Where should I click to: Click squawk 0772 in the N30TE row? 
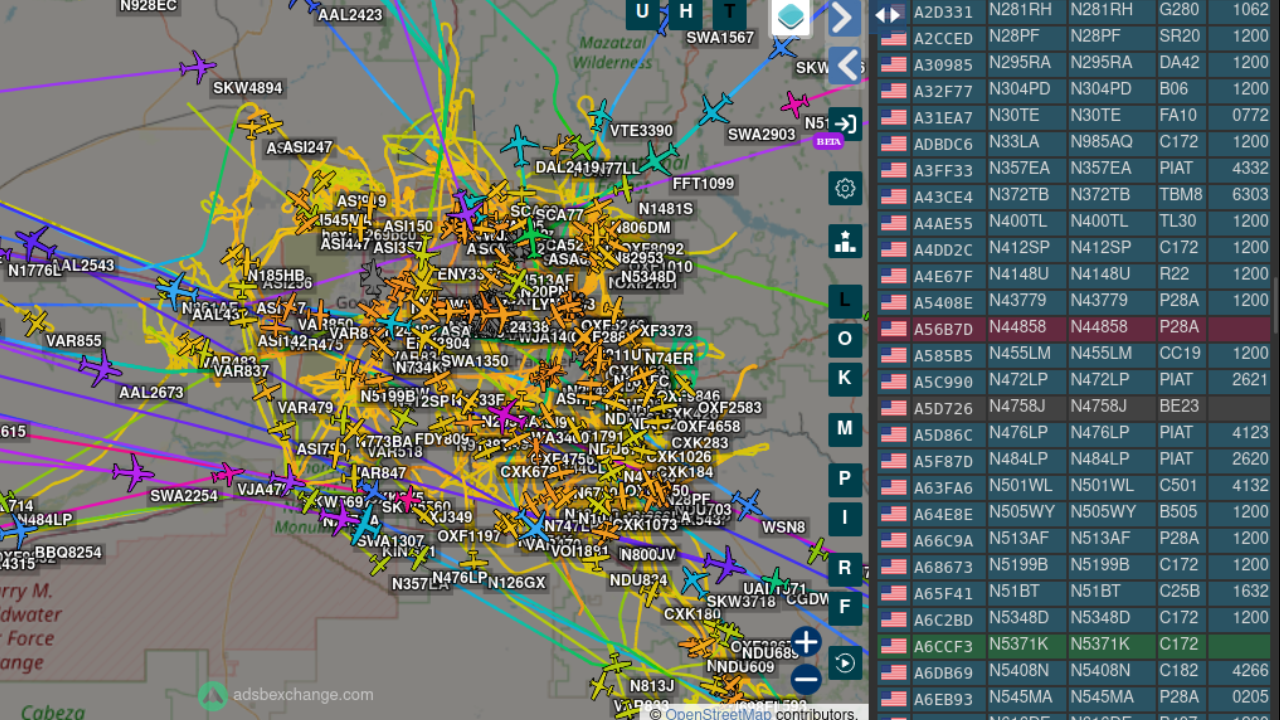1250,116
